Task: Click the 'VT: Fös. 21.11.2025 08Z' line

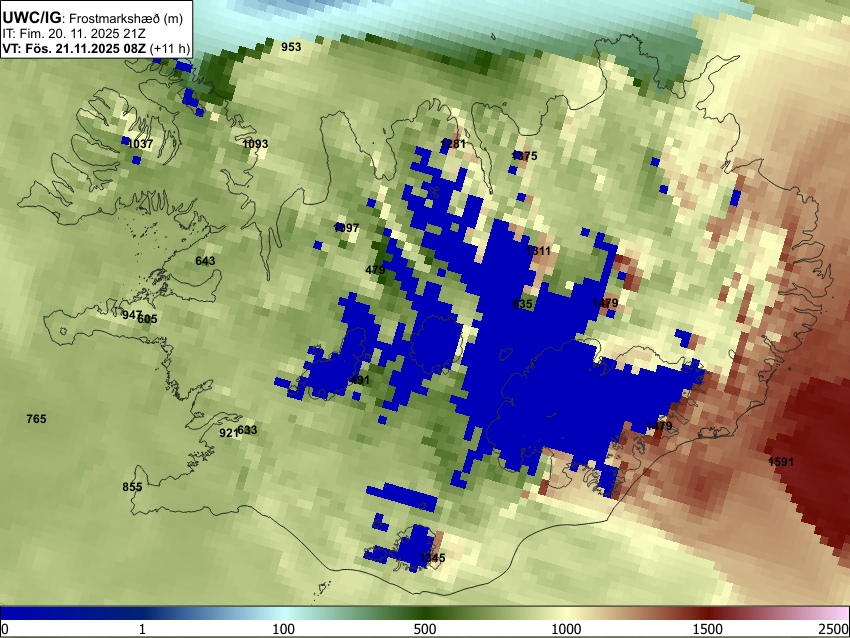Action: coord(74,48)
